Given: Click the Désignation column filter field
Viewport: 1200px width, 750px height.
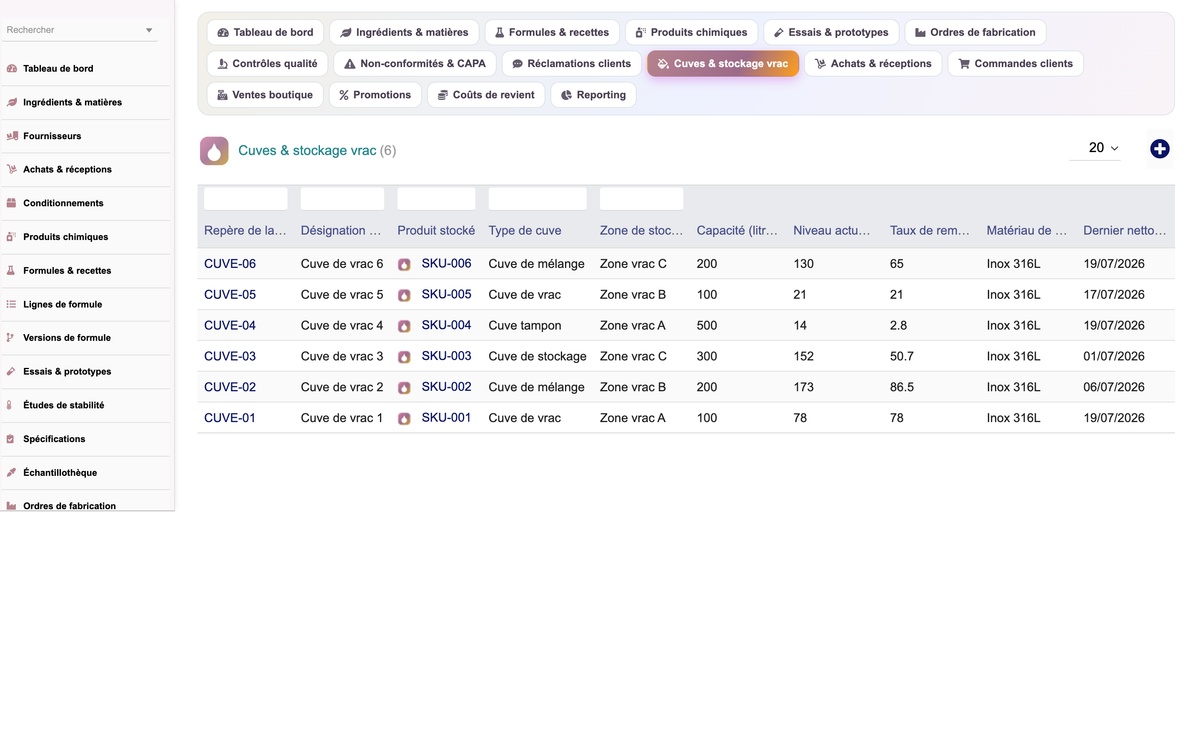Looking at the screenshot, I should tap(342, 198).
